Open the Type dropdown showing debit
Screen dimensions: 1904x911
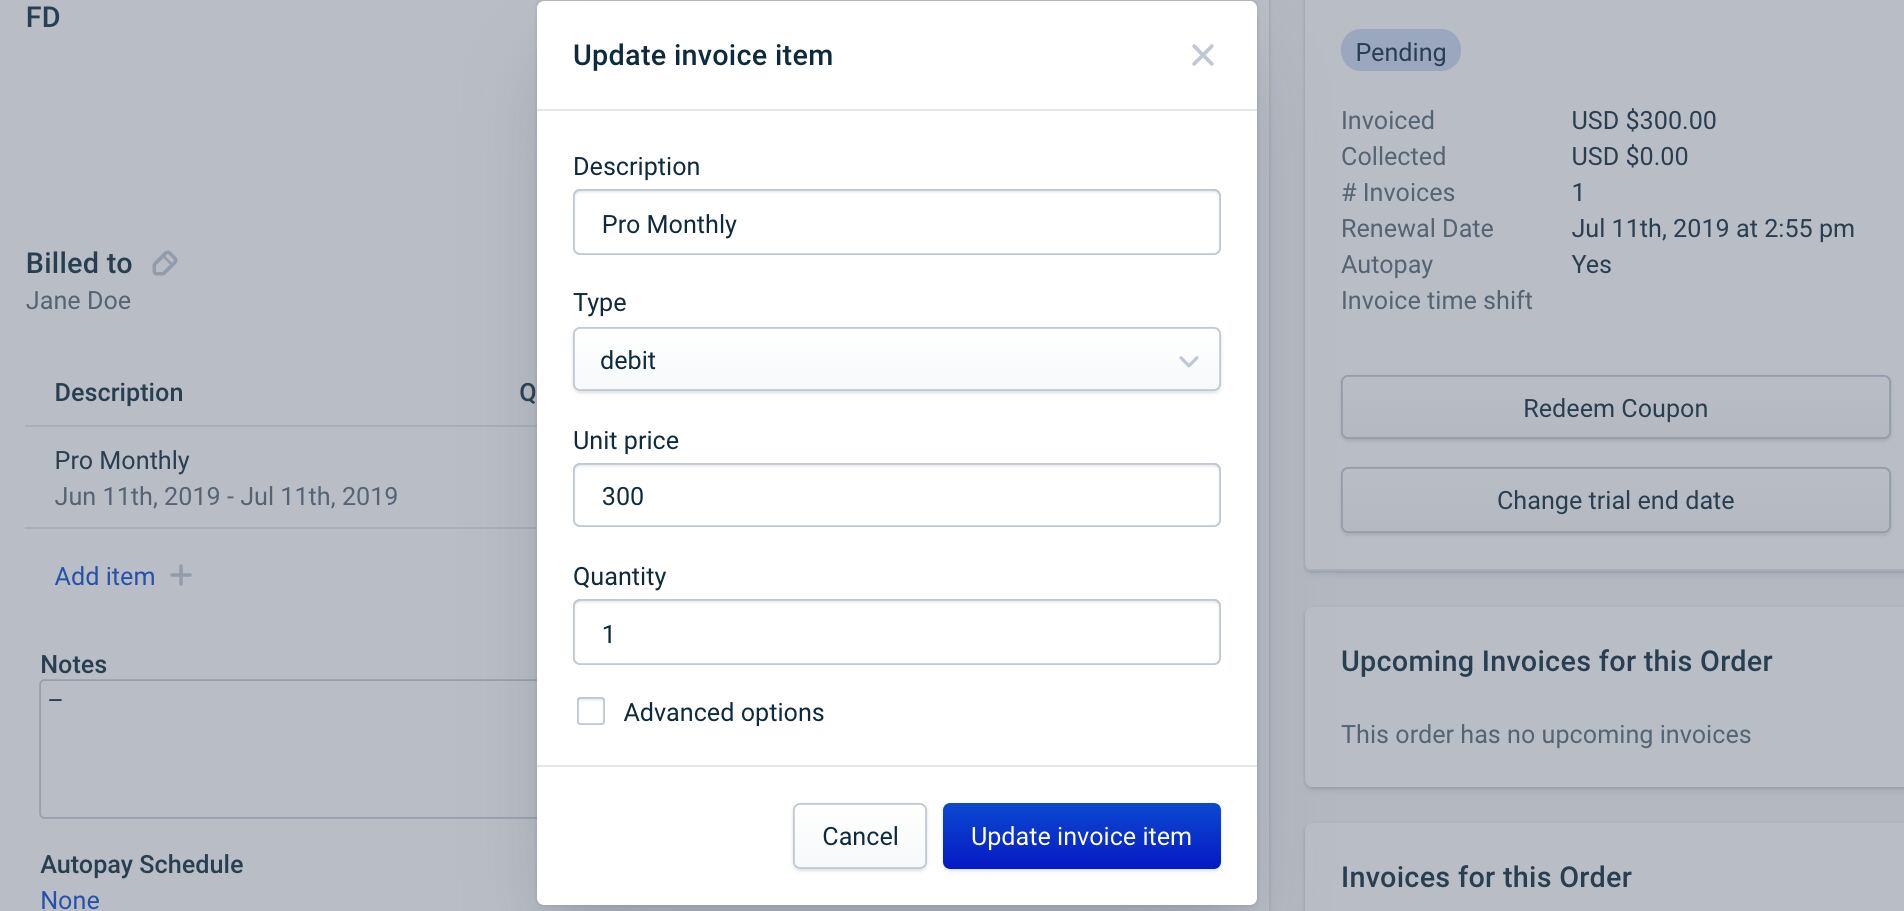pyautogui.click(x=896, y=360)
